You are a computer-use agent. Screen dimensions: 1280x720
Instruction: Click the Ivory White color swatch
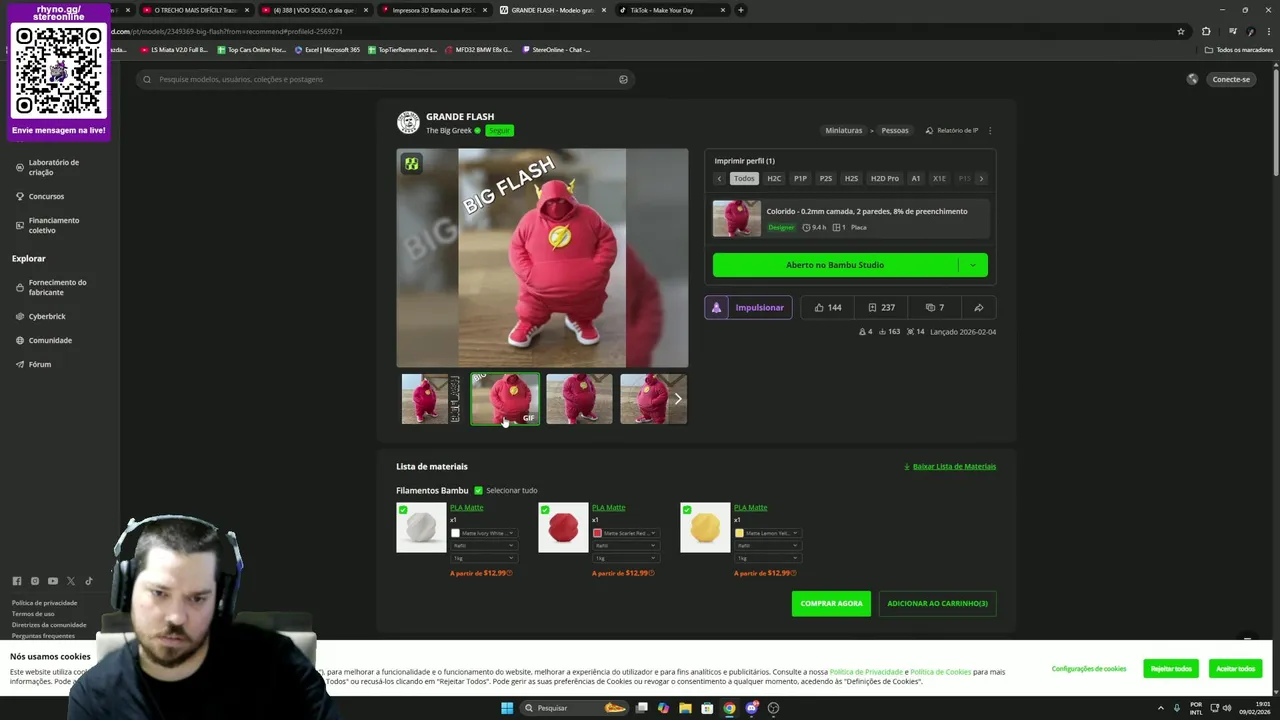coord(456,533)
